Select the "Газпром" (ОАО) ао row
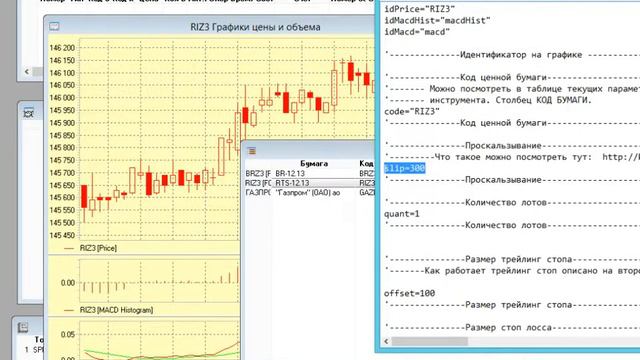The width and height of the screenshot is (640, 360). point(309,193)
